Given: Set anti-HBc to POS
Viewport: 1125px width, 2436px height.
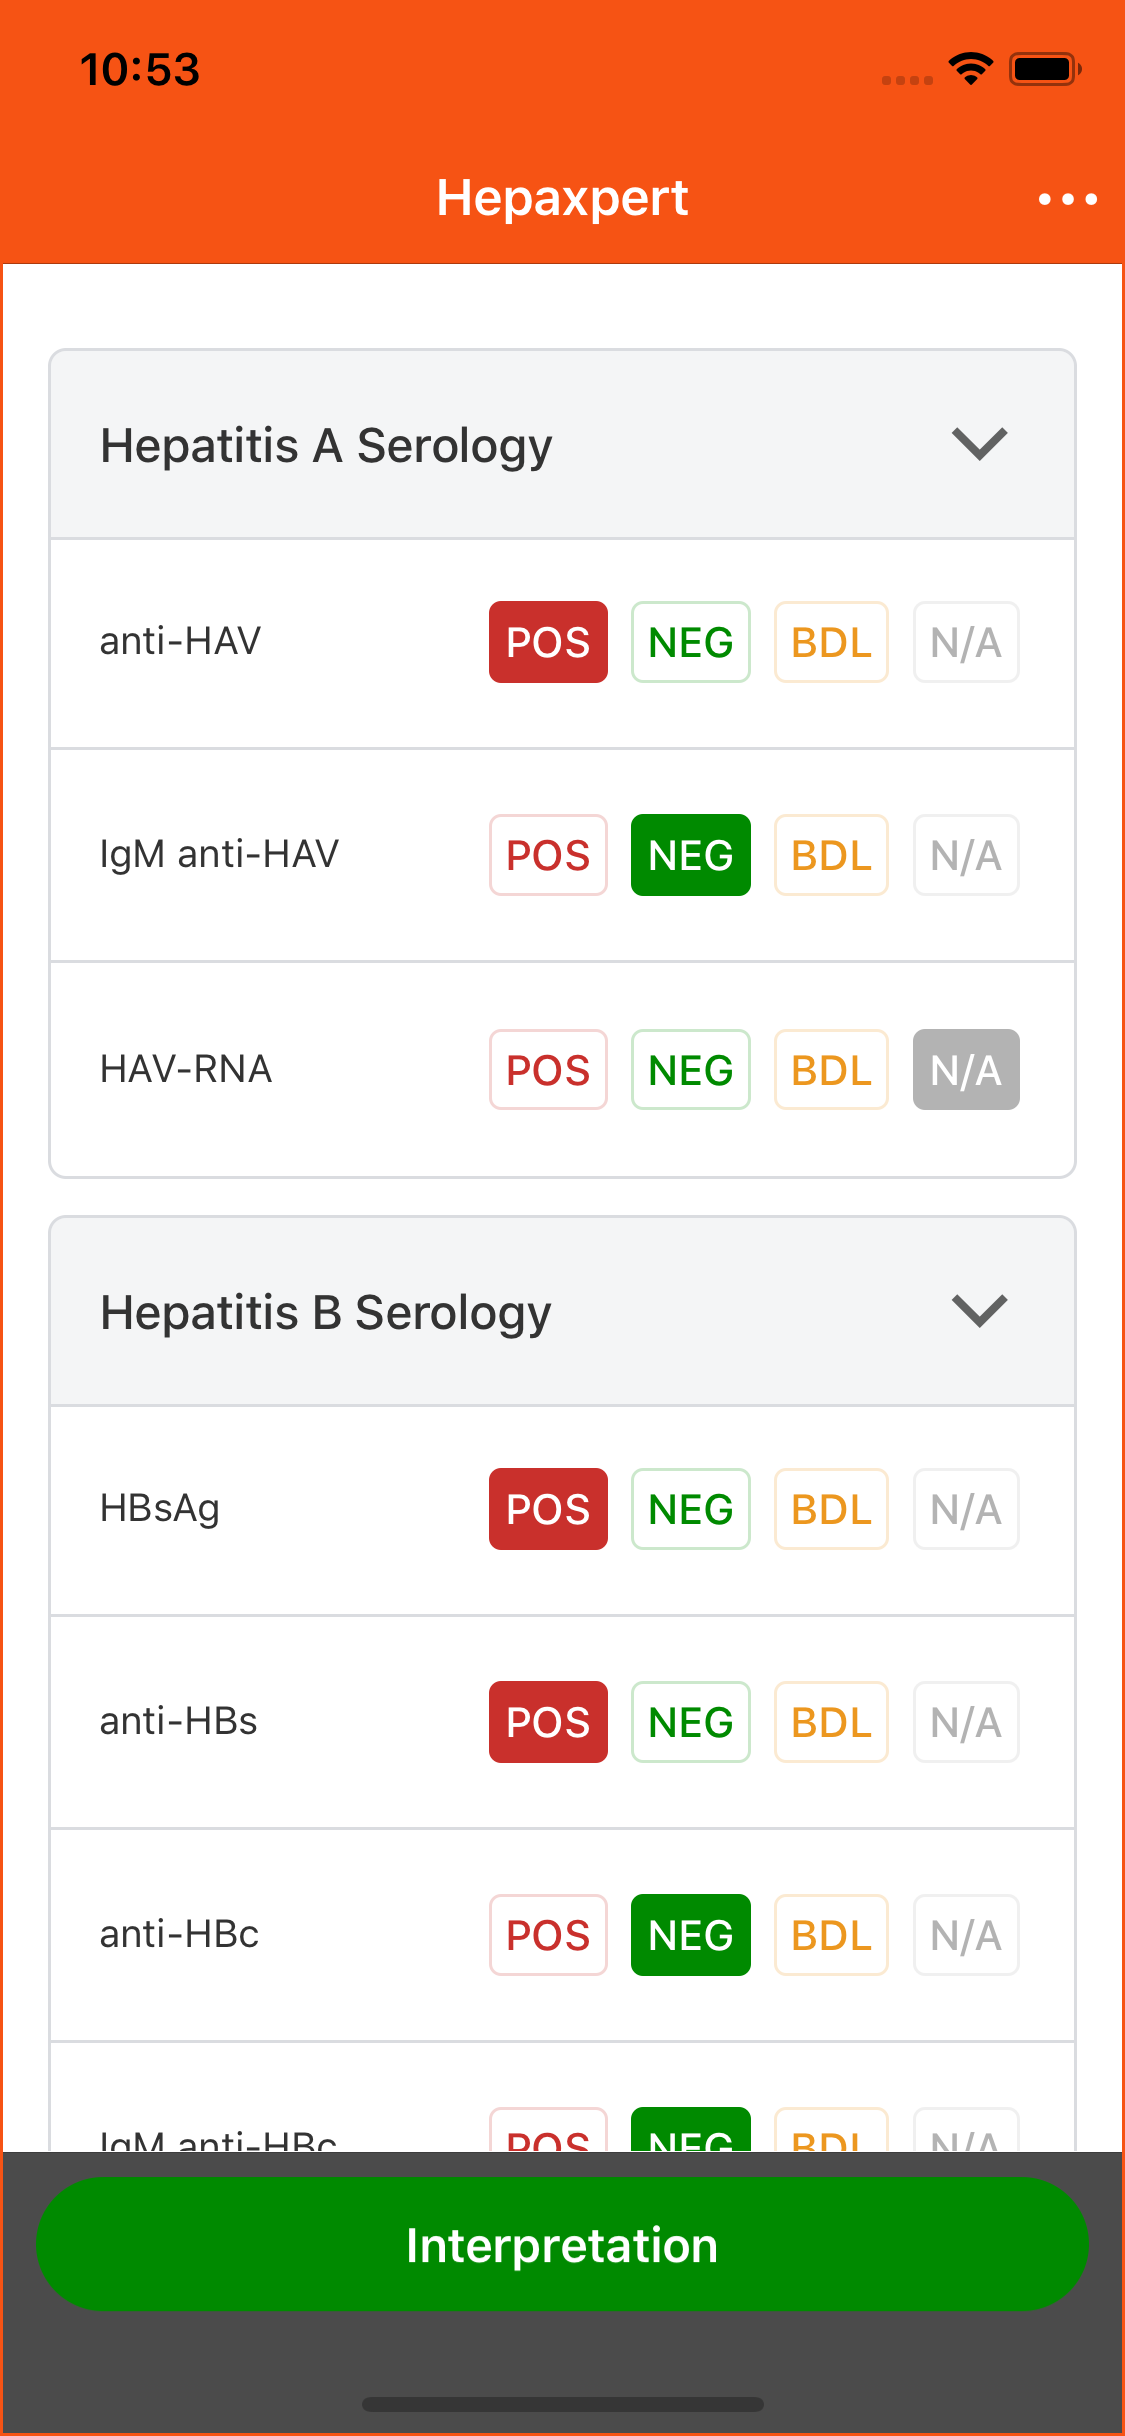Looking at the screenshot, I should pos(548,1935).
